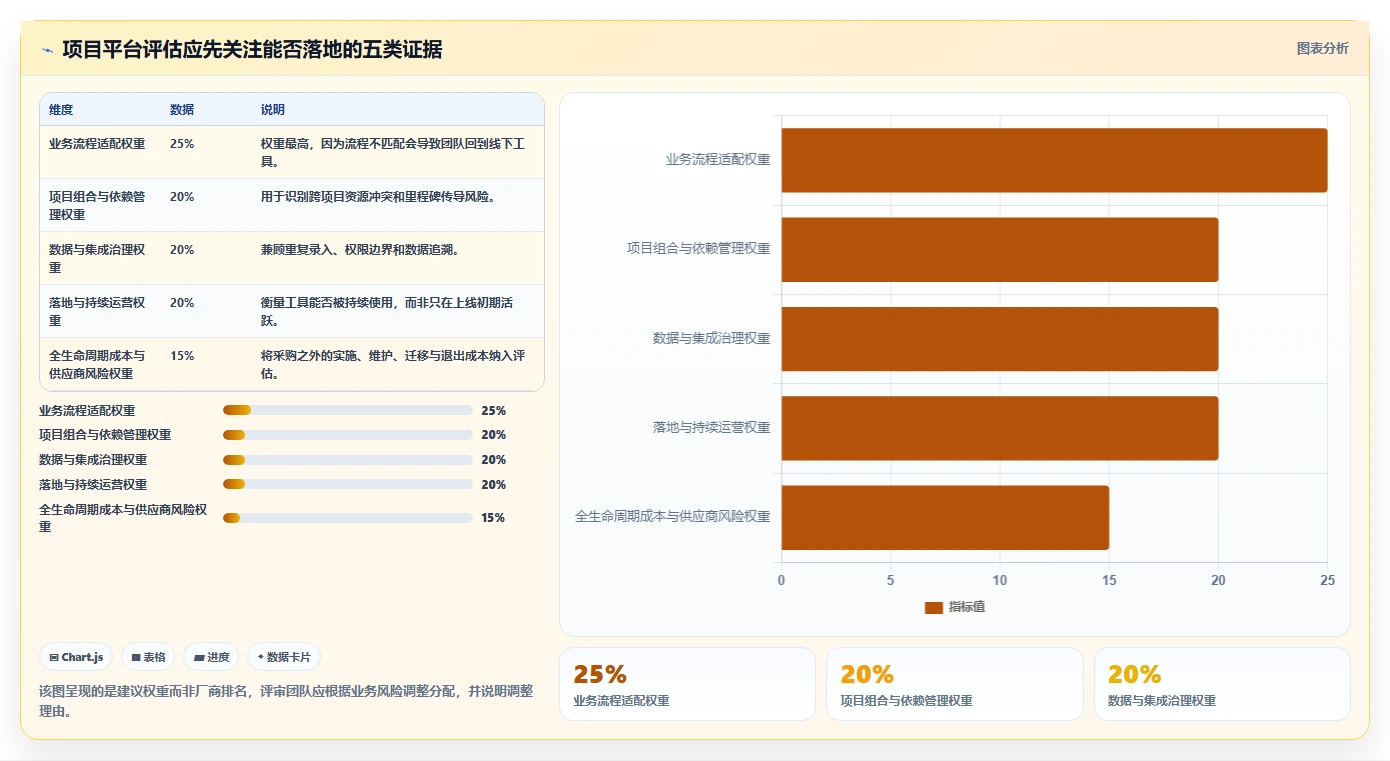The width and height of the screenshot is (1390, 761).
Task: Click the 业务流程适配权重 progress bar
Action: [x=348, y=410]
